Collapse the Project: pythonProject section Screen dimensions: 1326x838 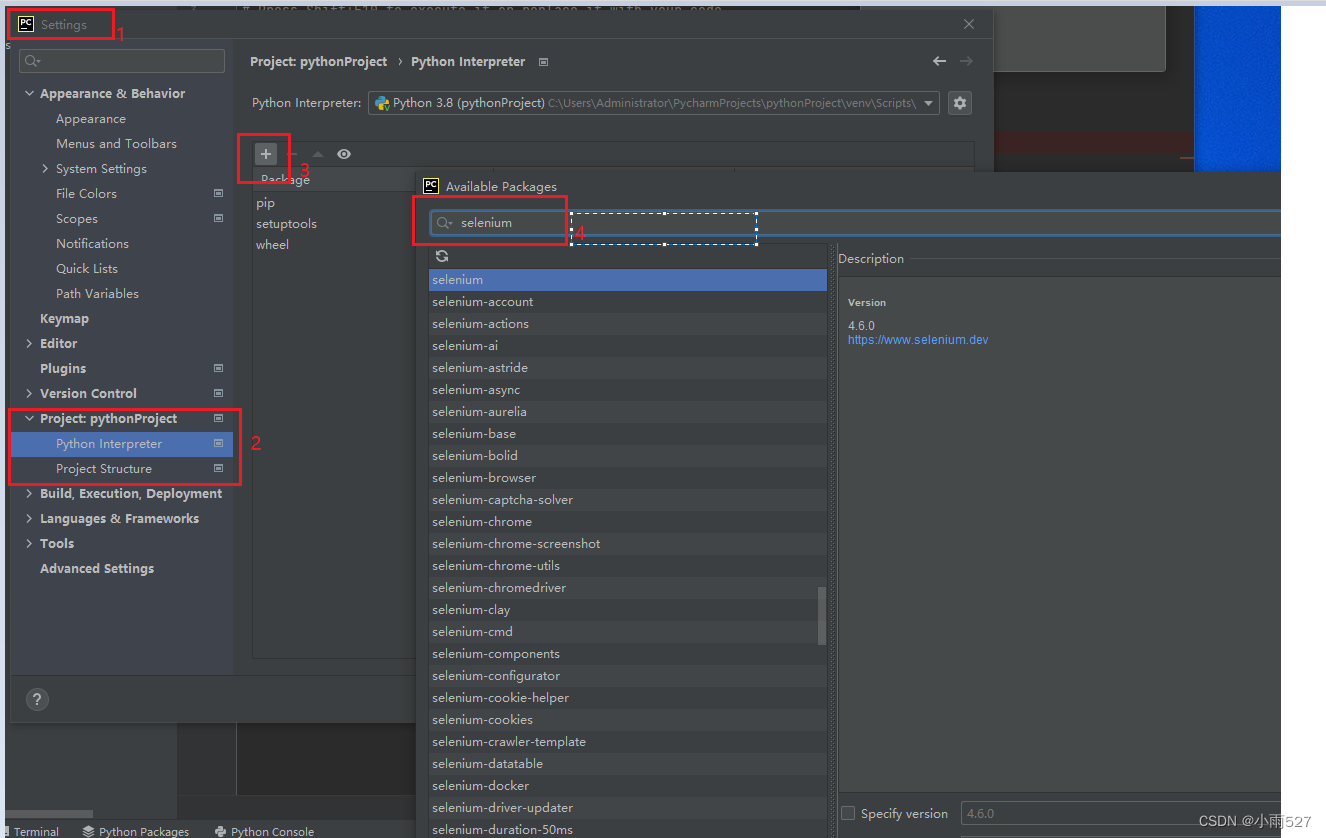pos(29,418)
